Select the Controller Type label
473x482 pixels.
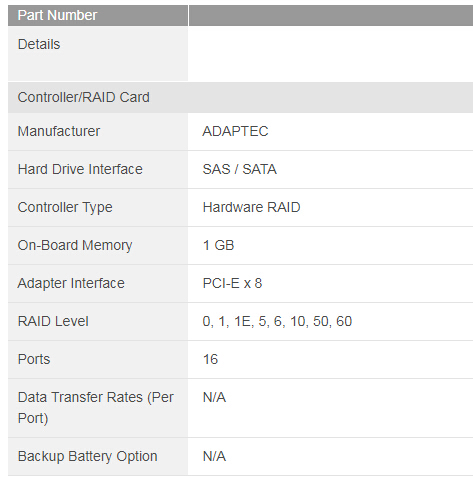click(x=65, y=208)
